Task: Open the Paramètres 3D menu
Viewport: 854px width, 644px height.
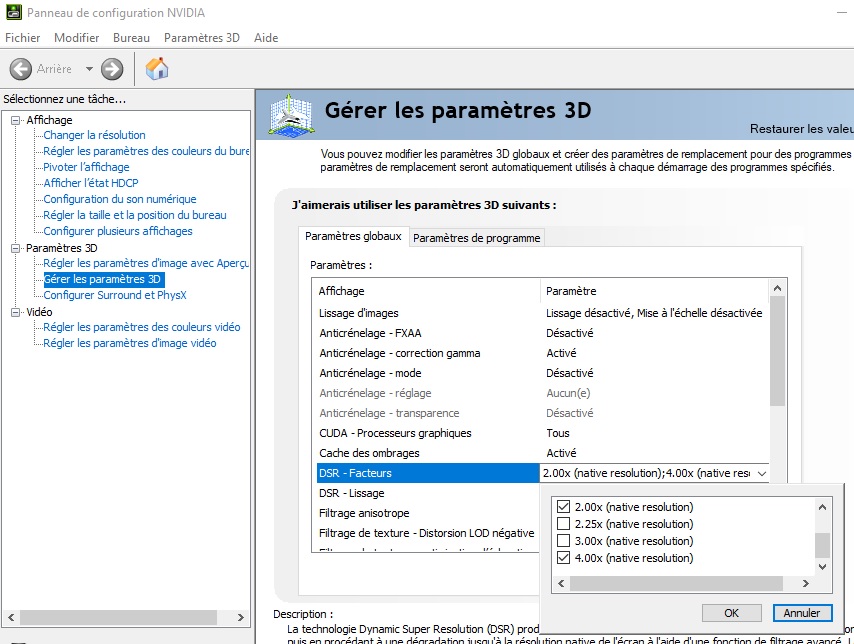Action: coord(202,38)
